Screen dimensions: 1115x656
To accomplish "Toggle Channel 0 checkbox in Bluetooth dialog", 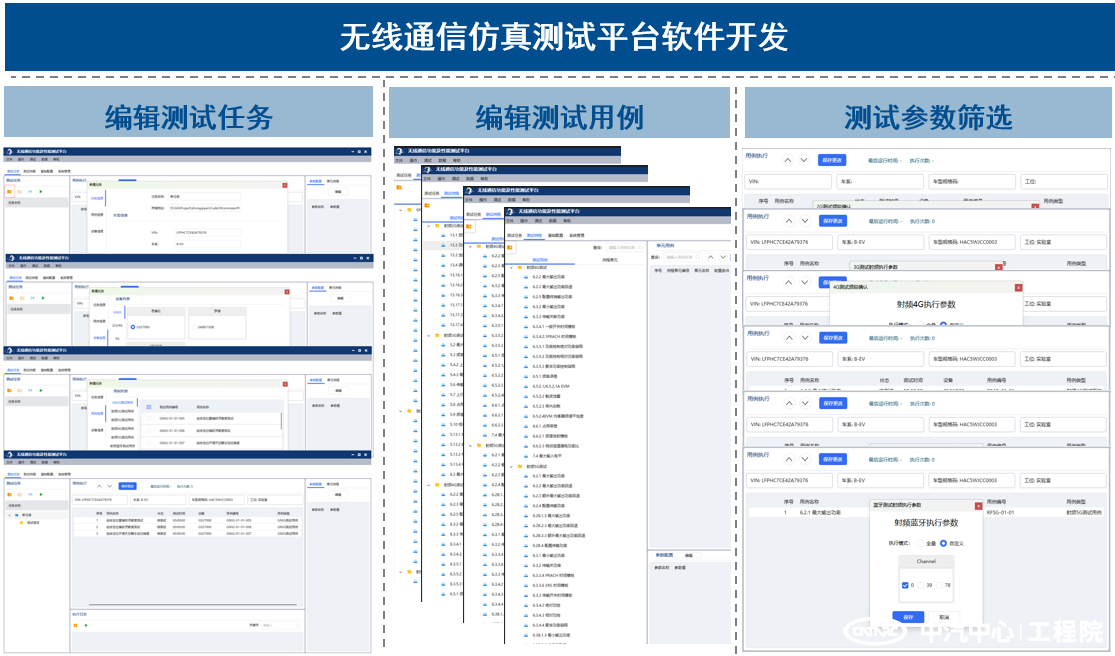I will click(x=906, y=585).
